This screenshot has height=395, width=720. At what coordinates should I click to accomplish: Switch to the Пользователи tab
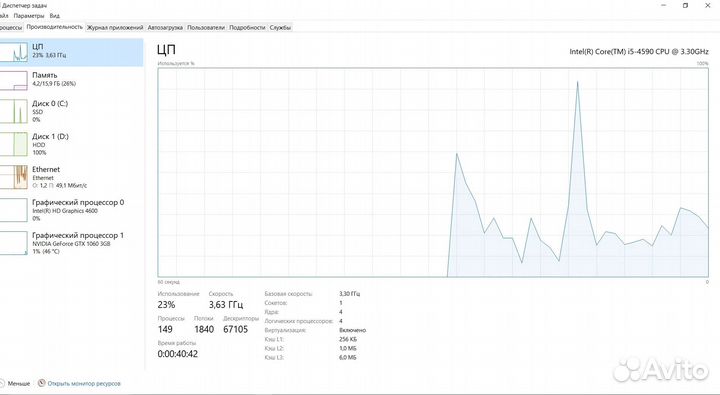(x=206, y=28)
